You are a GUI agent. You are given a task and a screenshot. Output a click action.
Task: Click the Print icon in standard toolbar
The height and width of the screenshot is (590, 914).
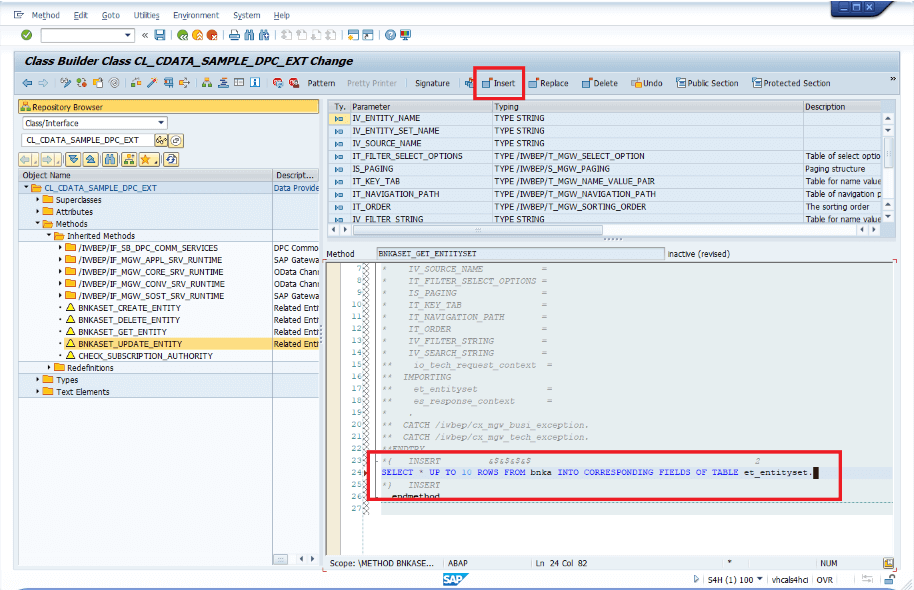(234, 35)
